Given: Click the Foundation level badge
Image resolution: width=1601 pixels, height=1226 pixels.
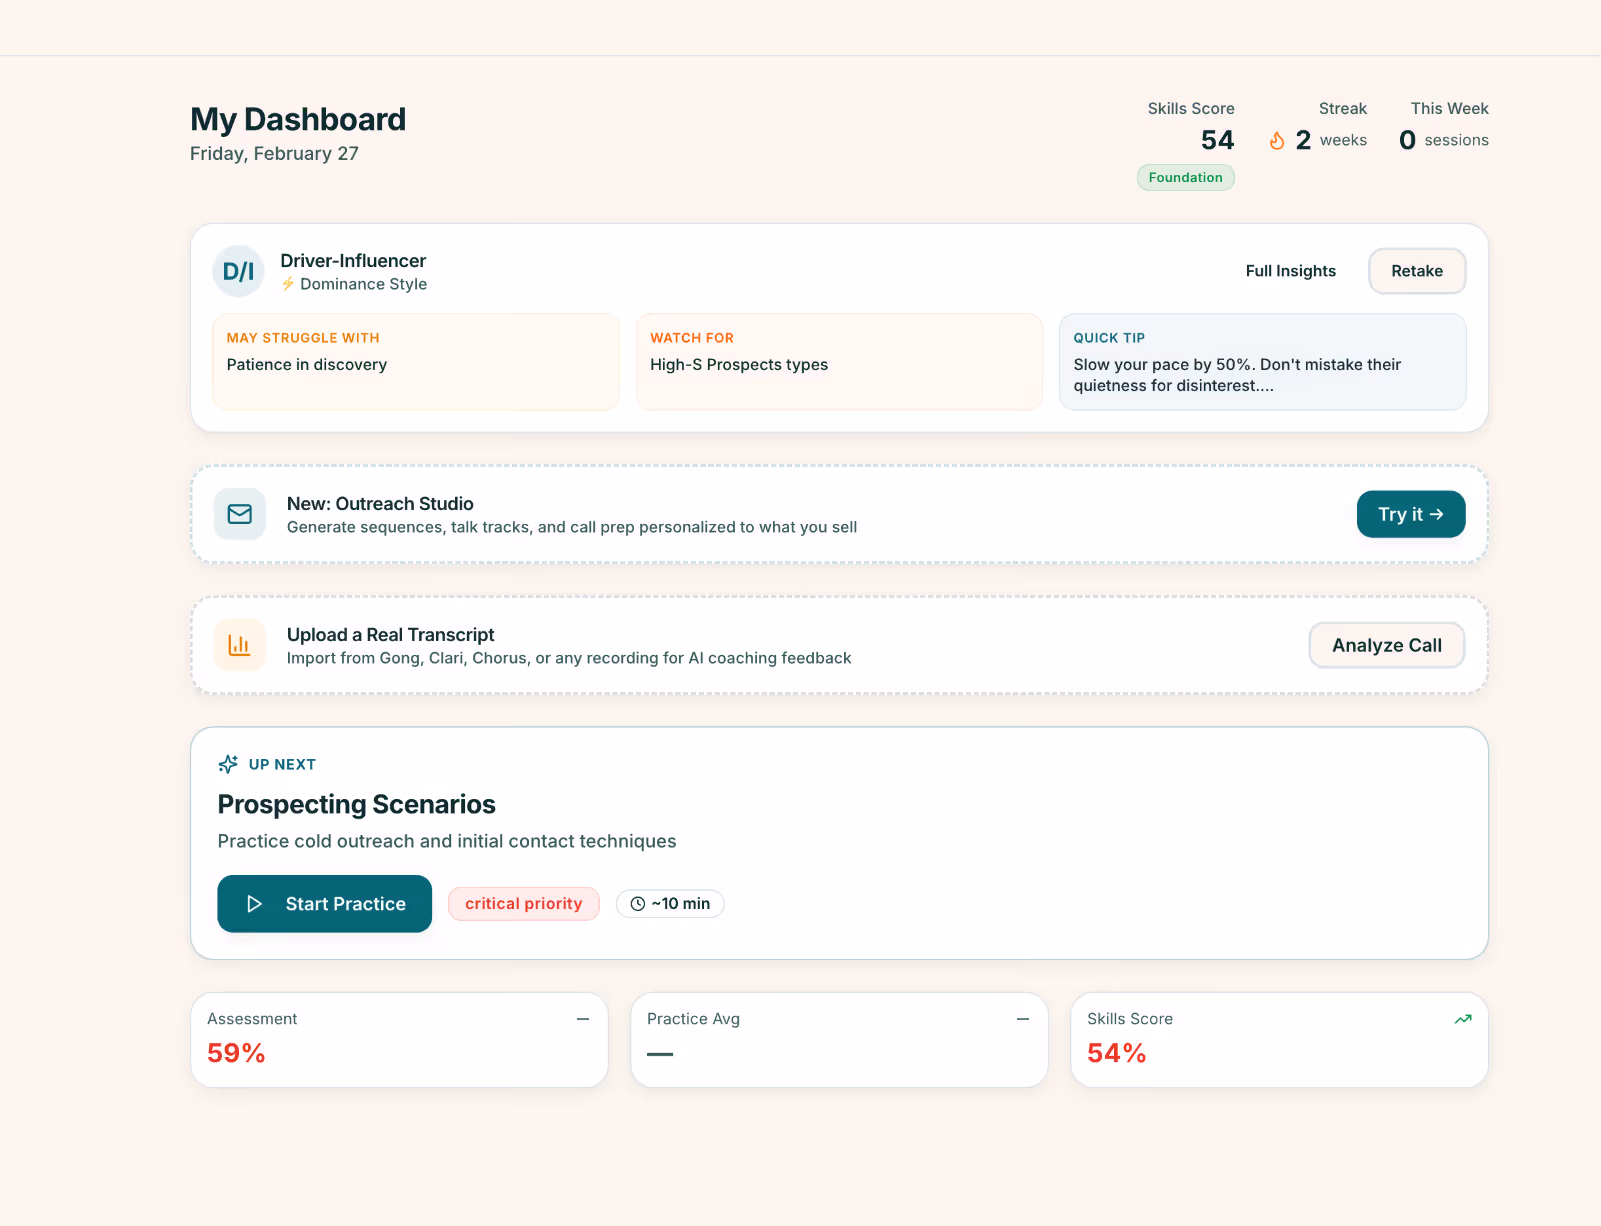Looking at the screenshot, I should (x=1185, y=177).
